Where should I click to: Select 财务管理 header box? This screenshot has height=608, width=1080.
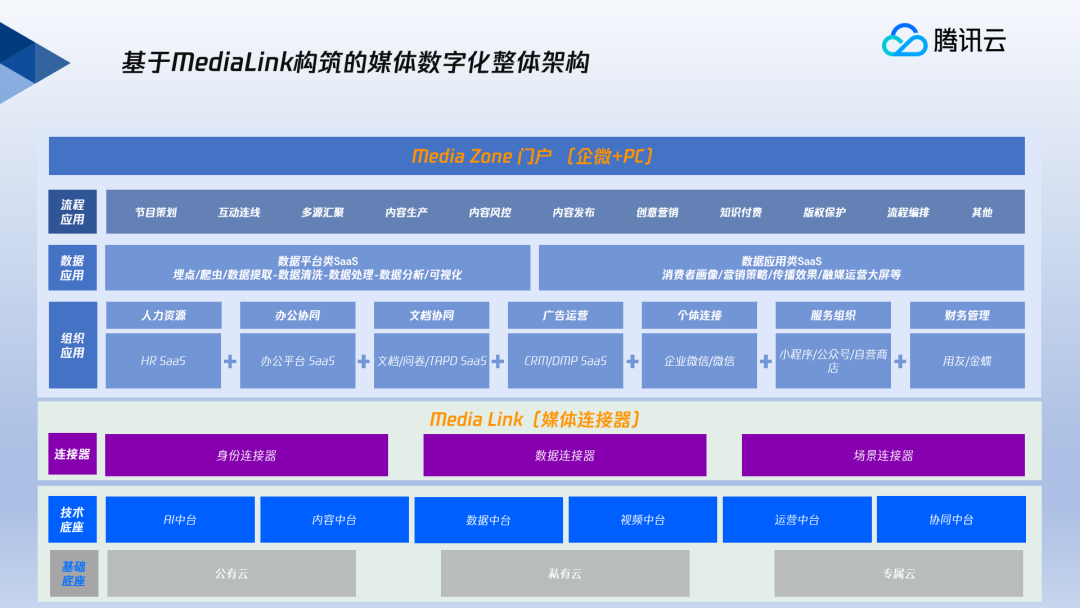tap(967, 315)
